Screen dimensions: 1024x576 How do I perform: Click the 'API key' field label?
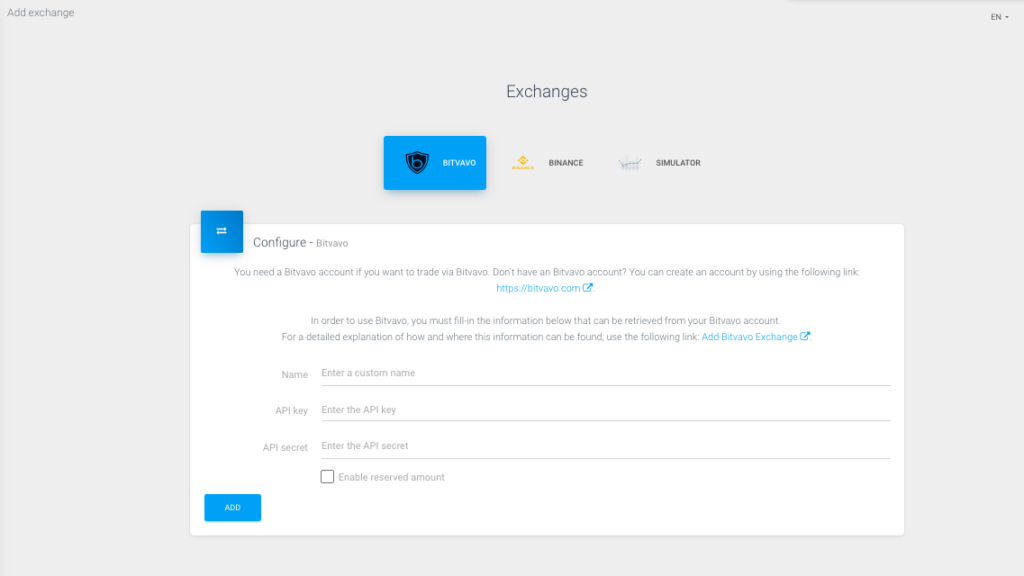[x=291, y=411]
